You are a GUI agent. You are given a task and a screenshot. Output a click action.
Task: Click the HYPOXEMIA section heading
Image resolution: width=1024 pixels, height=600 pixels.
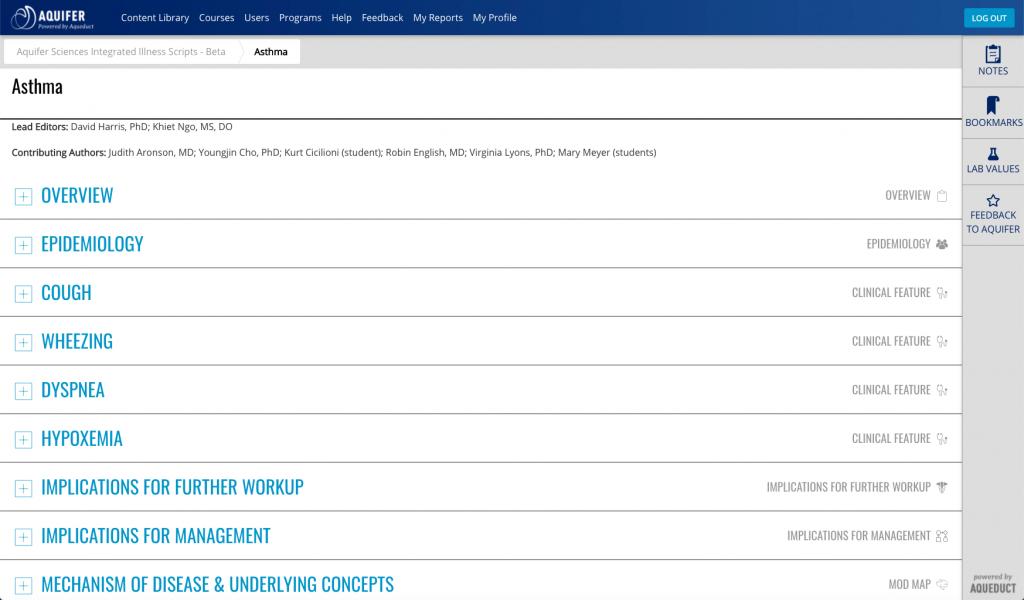pos(82,439)
